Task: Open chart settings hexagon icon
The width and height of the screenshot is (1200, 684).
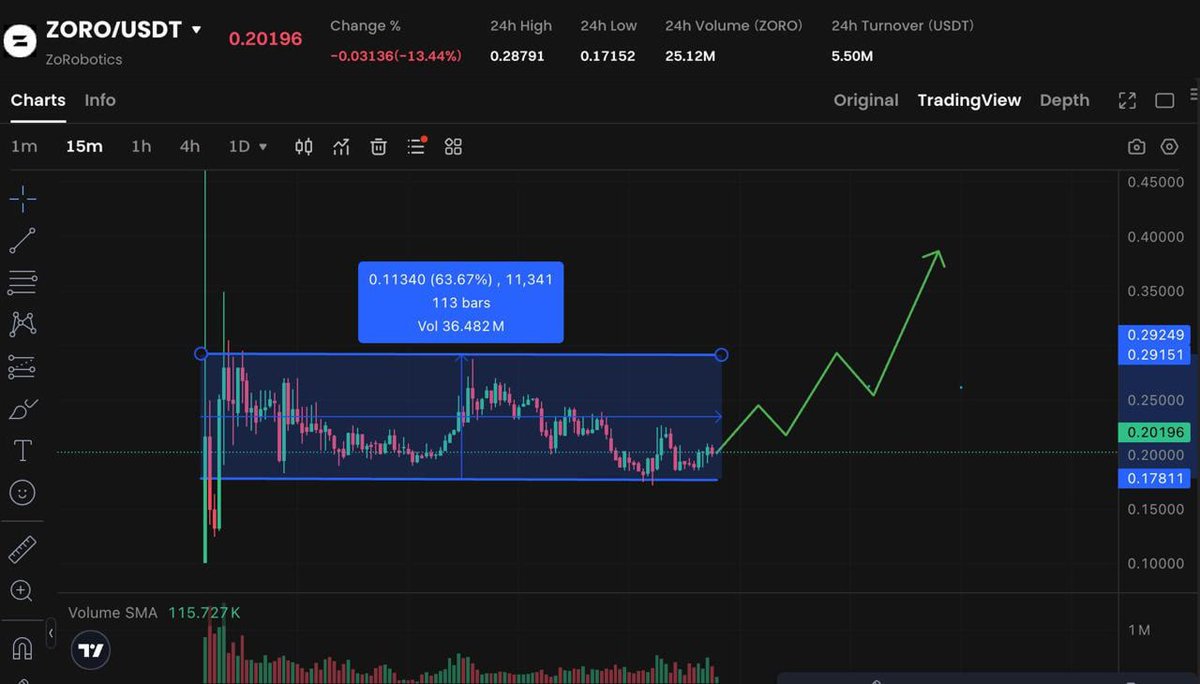Action: (1169, 147)
